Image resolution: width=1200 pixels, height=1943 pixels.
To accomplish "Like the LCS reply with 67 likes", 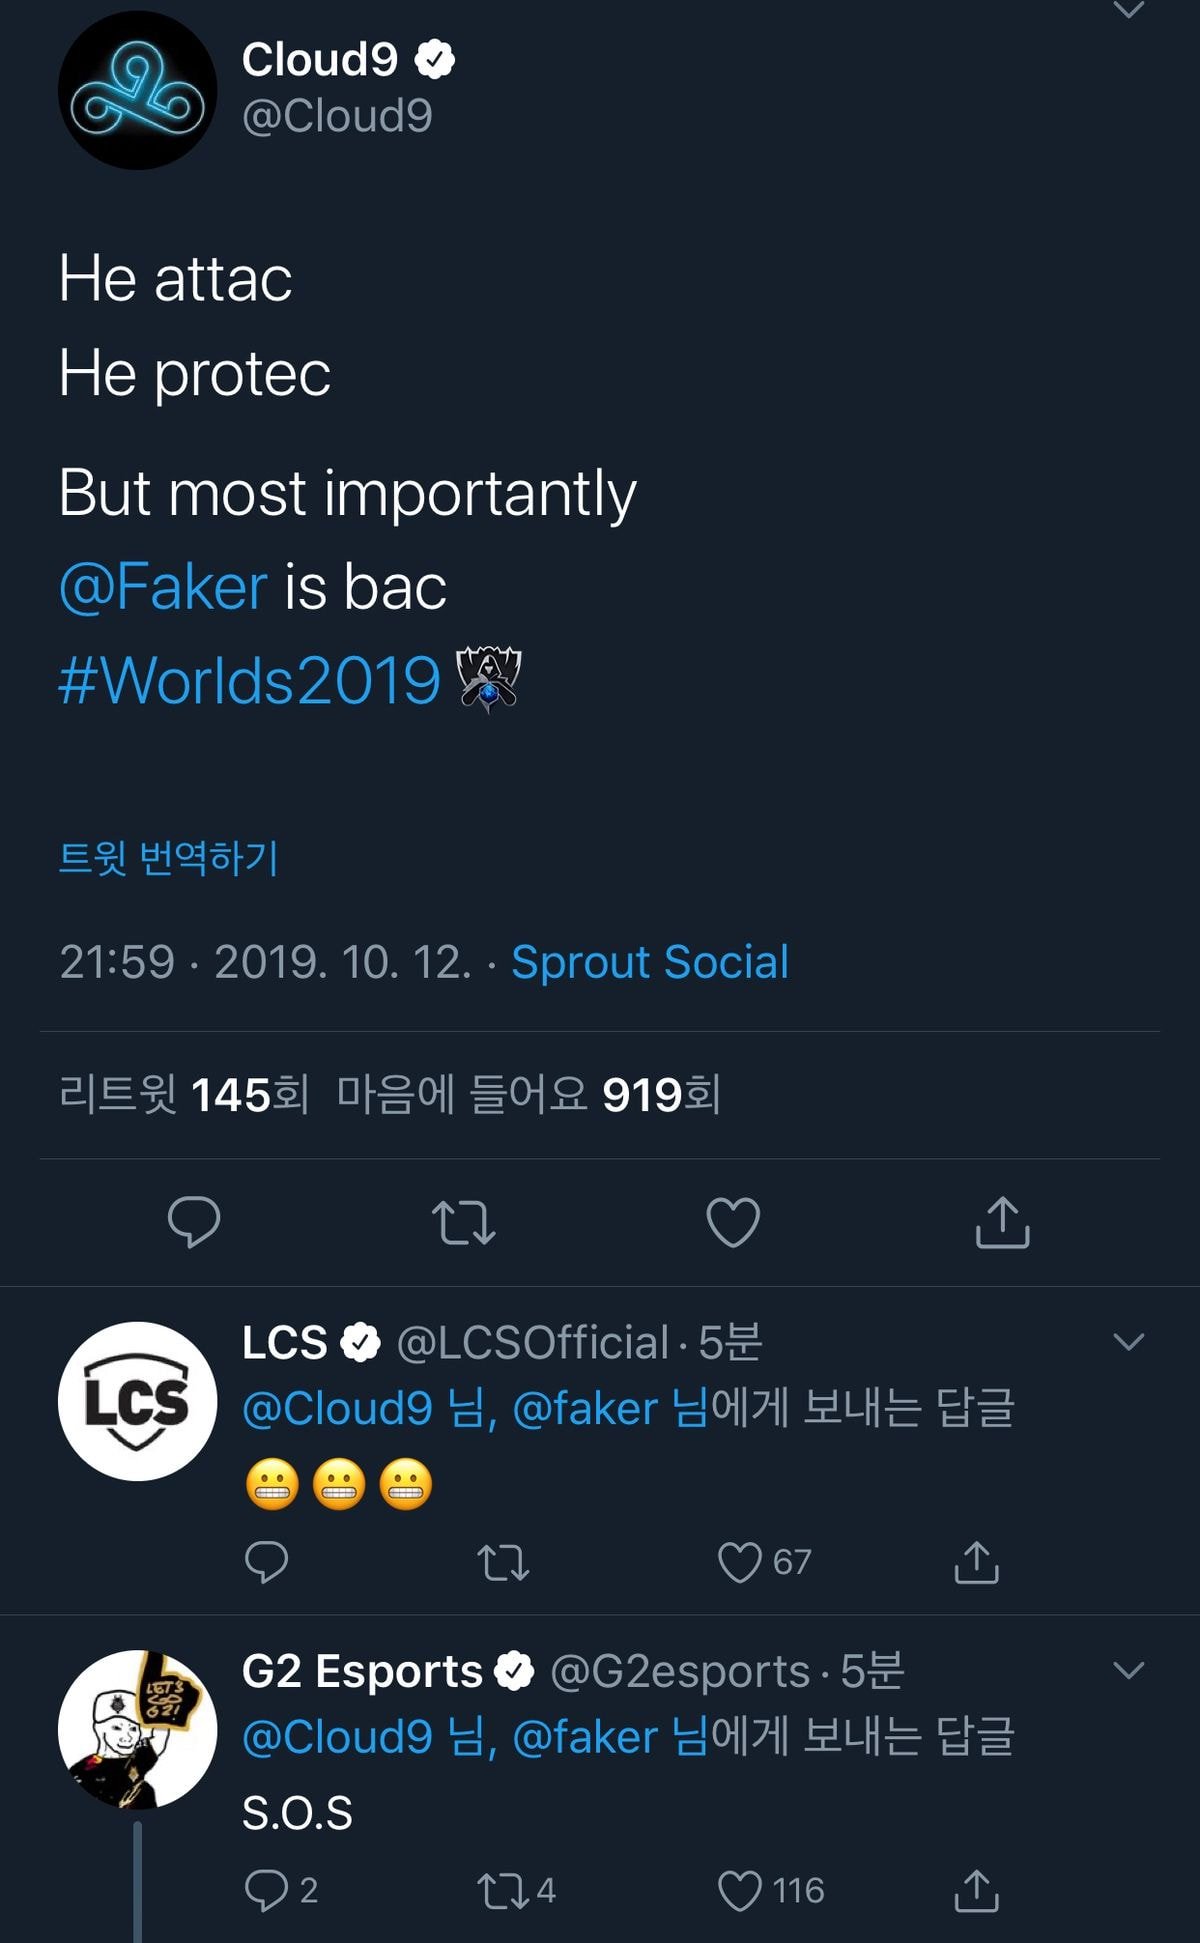I will (741, 1562).
